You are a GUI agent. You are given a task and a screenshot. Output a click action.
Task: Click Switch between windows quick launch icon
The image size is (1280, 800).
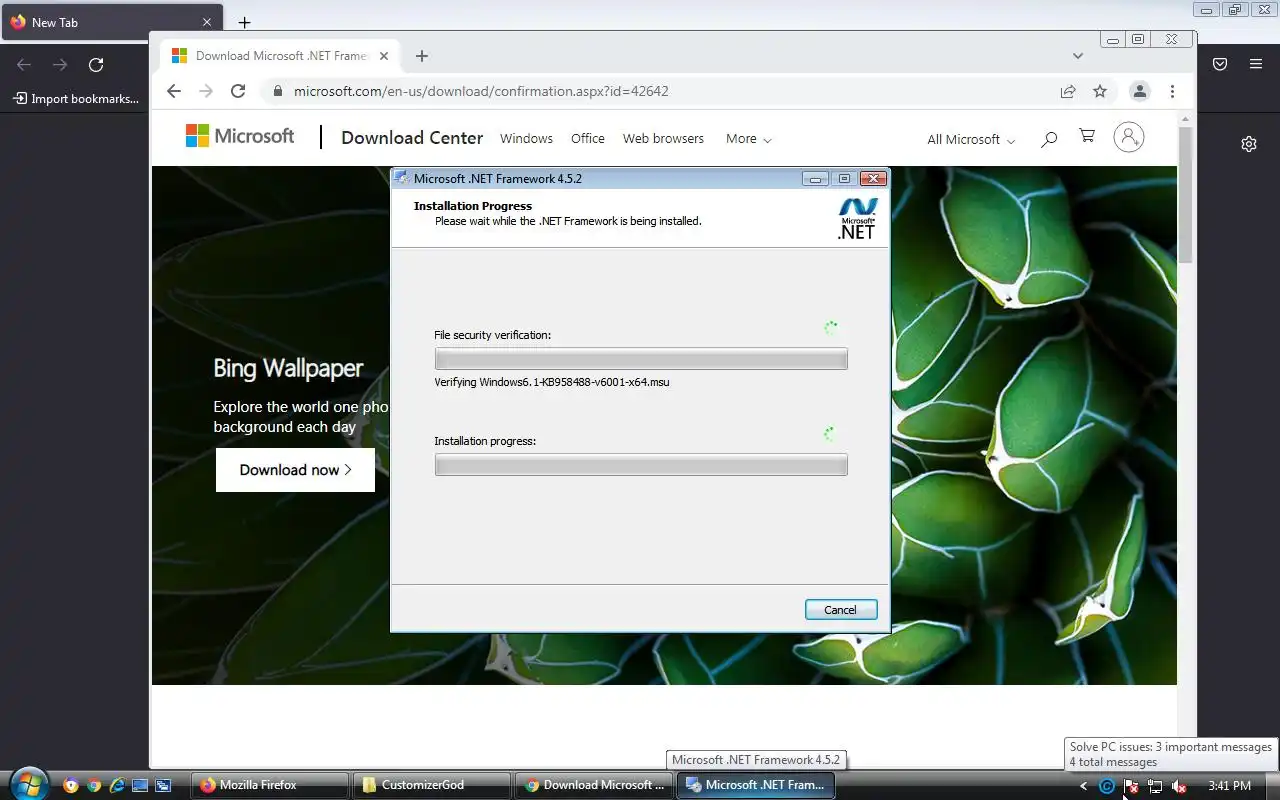pos(163,786)
